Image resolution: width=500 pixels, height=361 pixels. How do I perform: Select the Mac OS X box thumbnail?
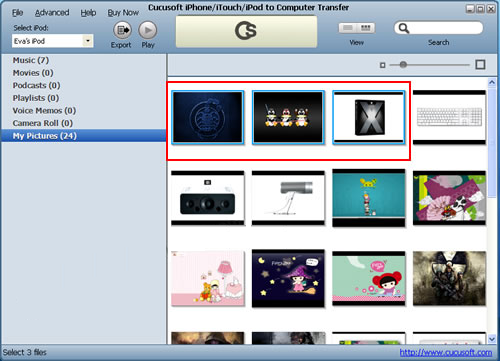(x=369, y=117)
